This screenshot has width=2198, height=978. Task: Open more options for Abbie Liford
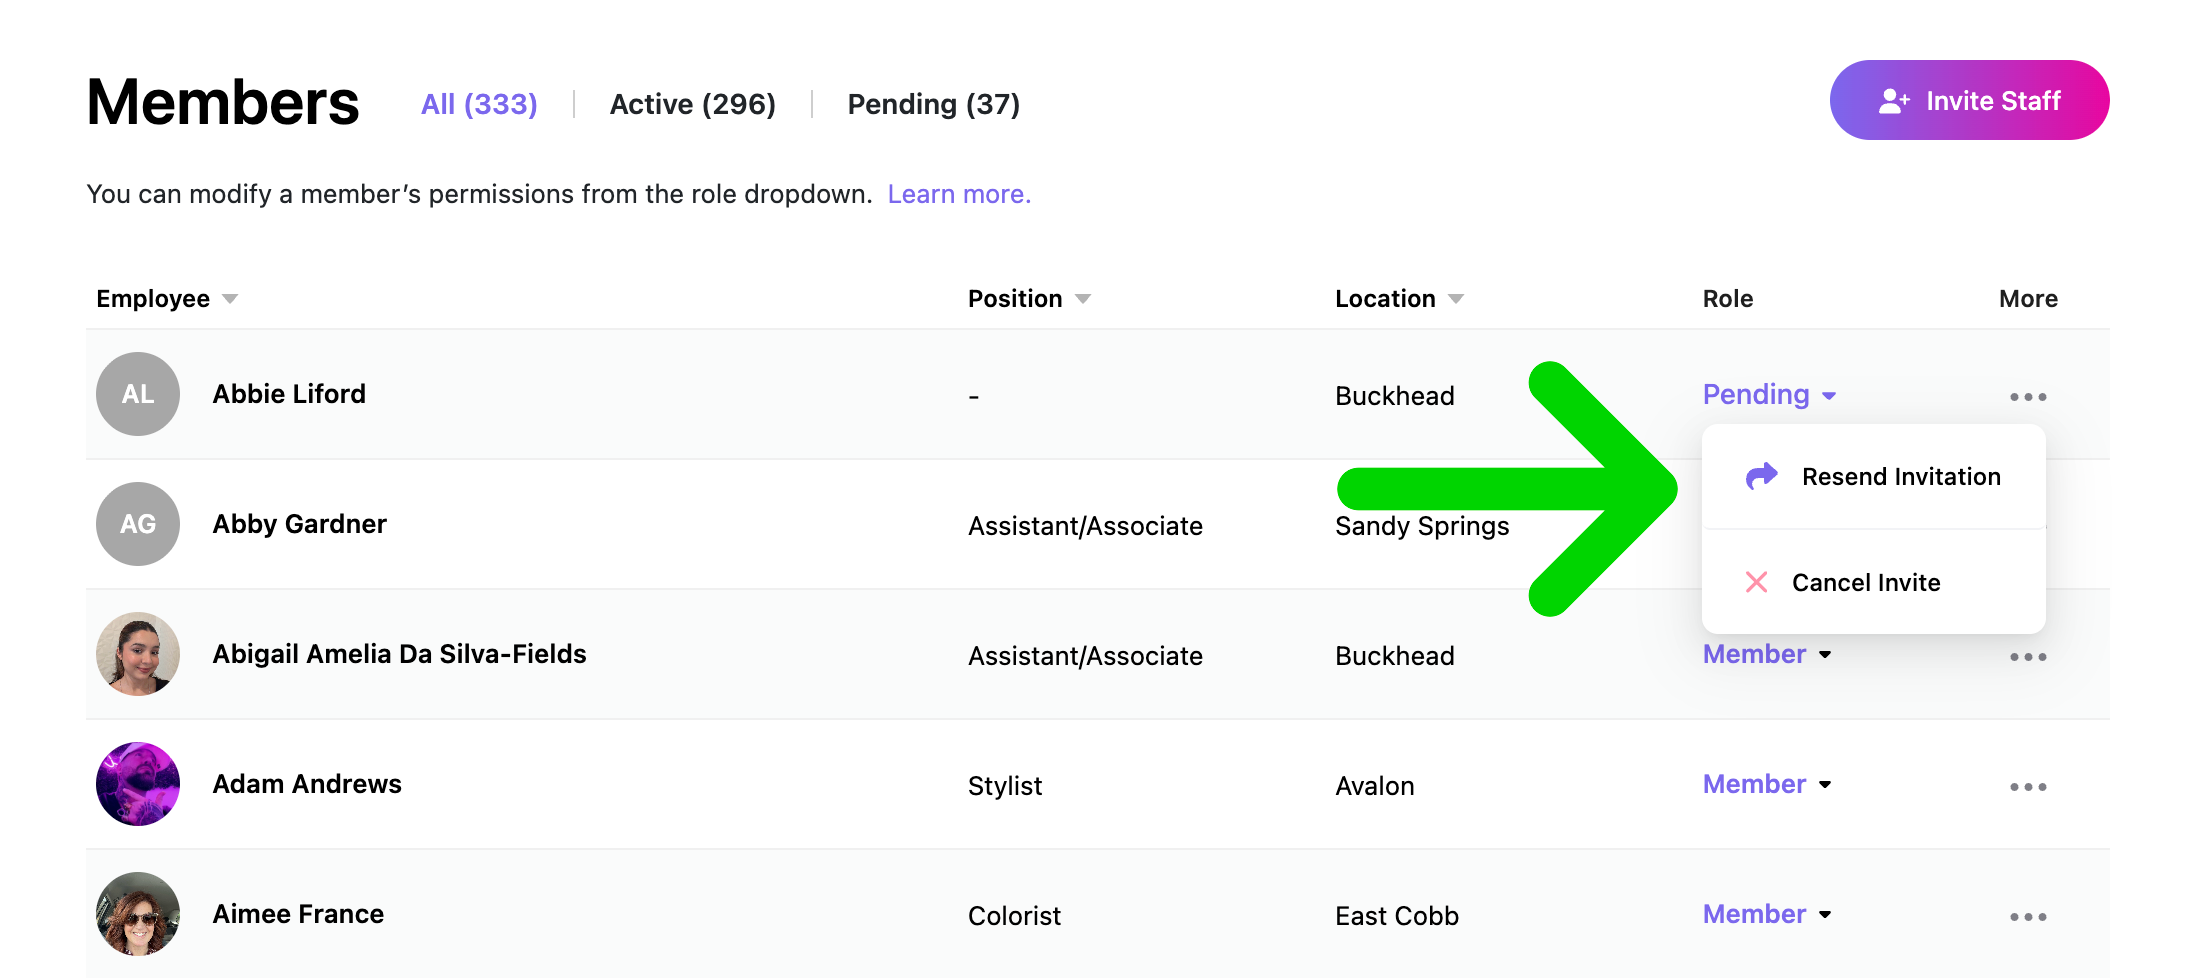[2028, 397]
